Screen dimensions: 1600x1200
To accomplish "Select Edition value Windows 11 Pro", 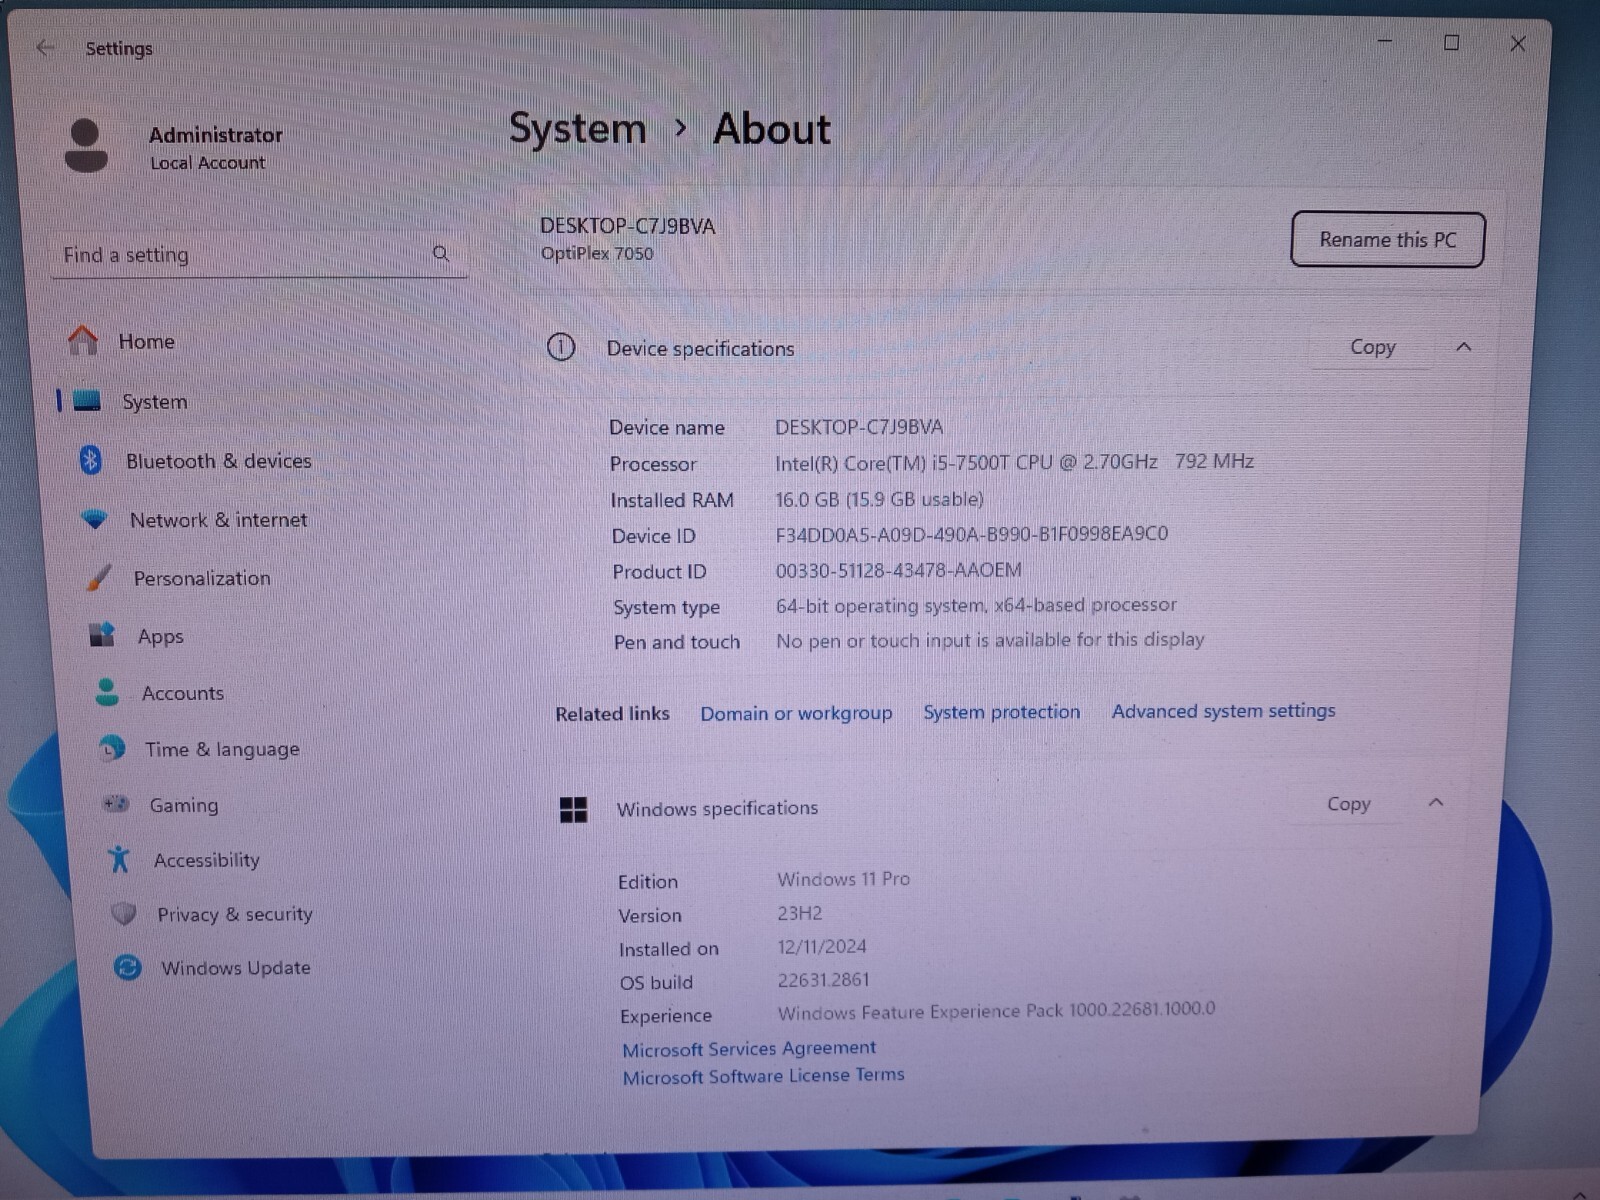I will tap(843, 879).
